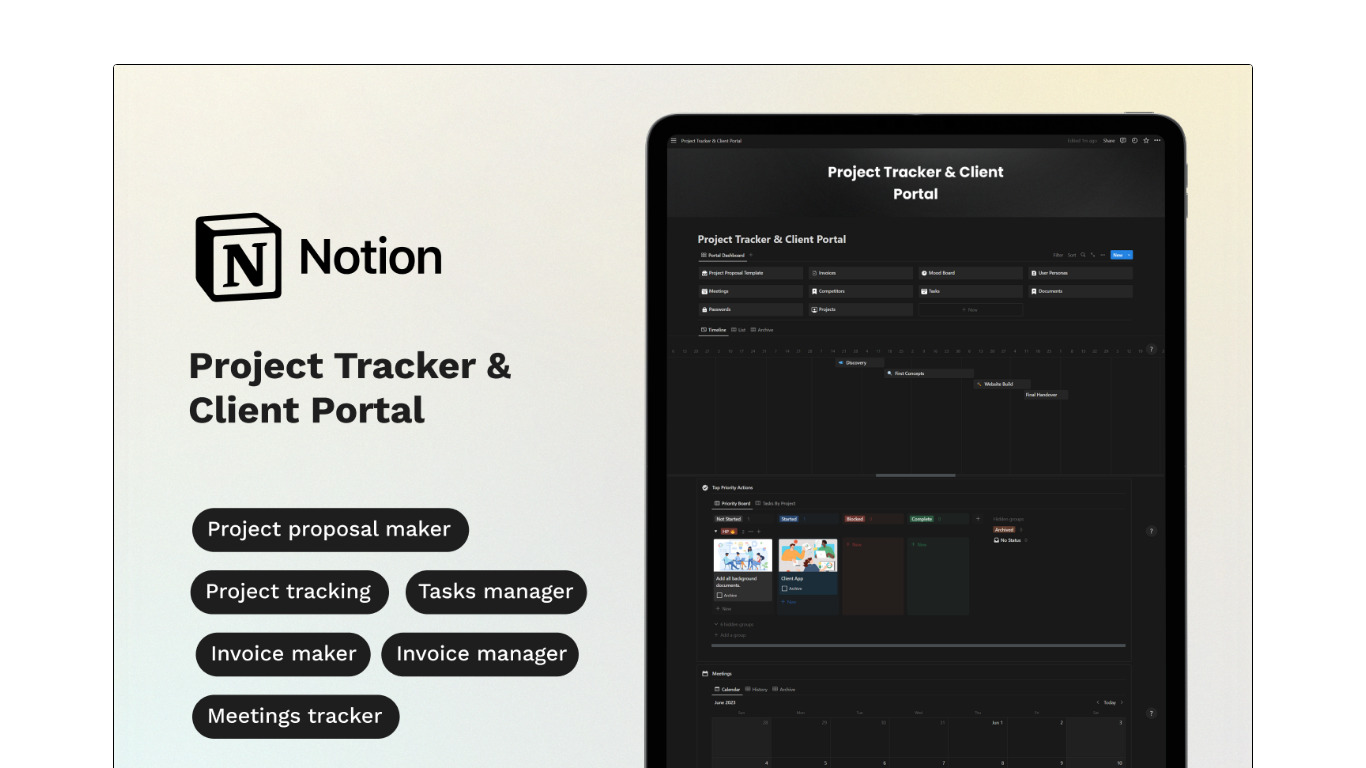Open the Archive tab beside History
1366x768 pixels.
[784, 689]
